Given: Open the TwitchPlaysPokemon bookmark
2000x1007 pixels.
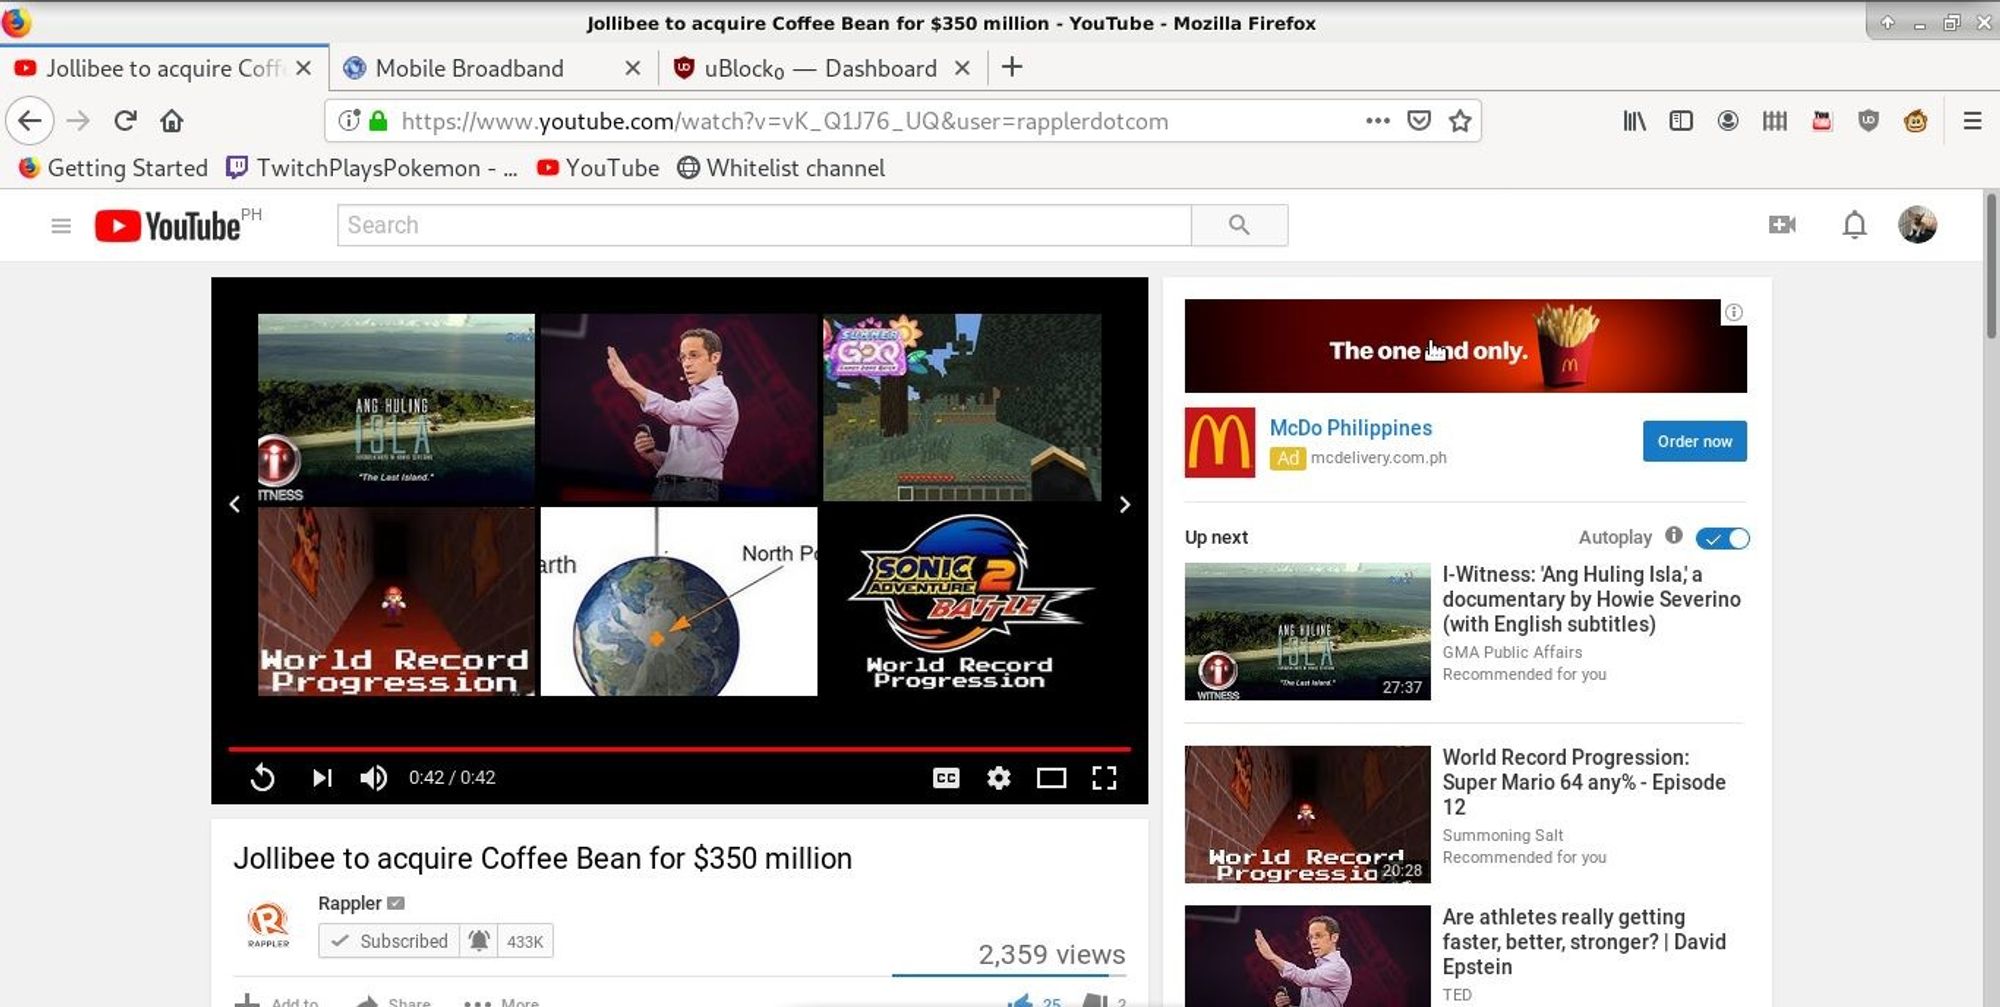Looking at the screenshot, I should tap(371, 168).
